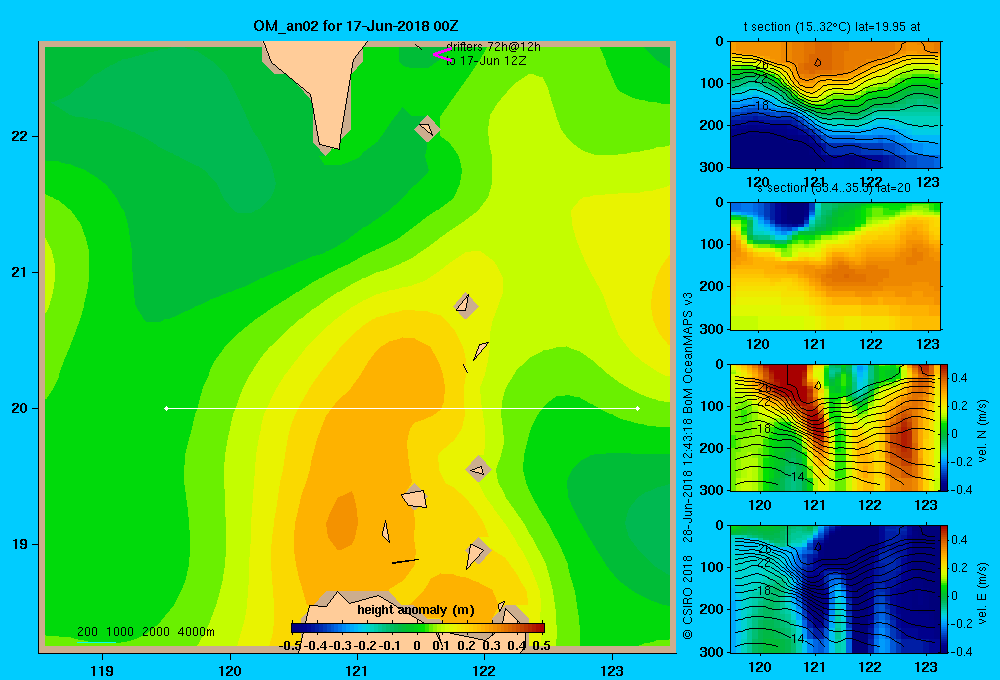The width and height of the screenshot is (1000, 680).
Task: Open the eastward velocity section thumbnail
Action: click(x=835, y=588)
